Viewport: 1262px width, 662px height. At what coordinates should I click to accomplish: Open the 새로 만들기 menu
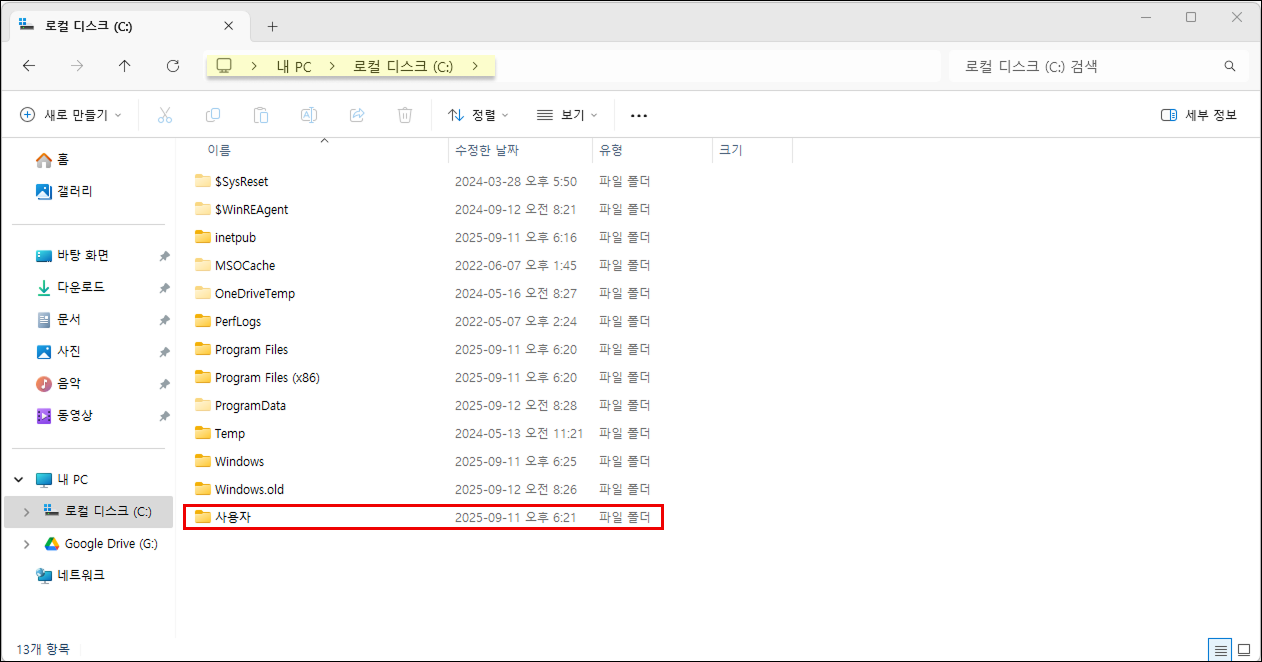coord(71,115)
